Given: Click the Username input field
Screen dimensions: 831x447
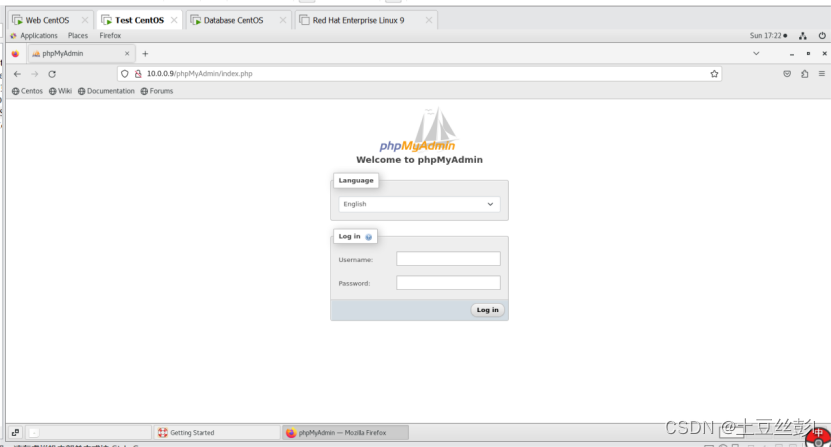Looking at the screenshot, I should click(x=448, y=259).
